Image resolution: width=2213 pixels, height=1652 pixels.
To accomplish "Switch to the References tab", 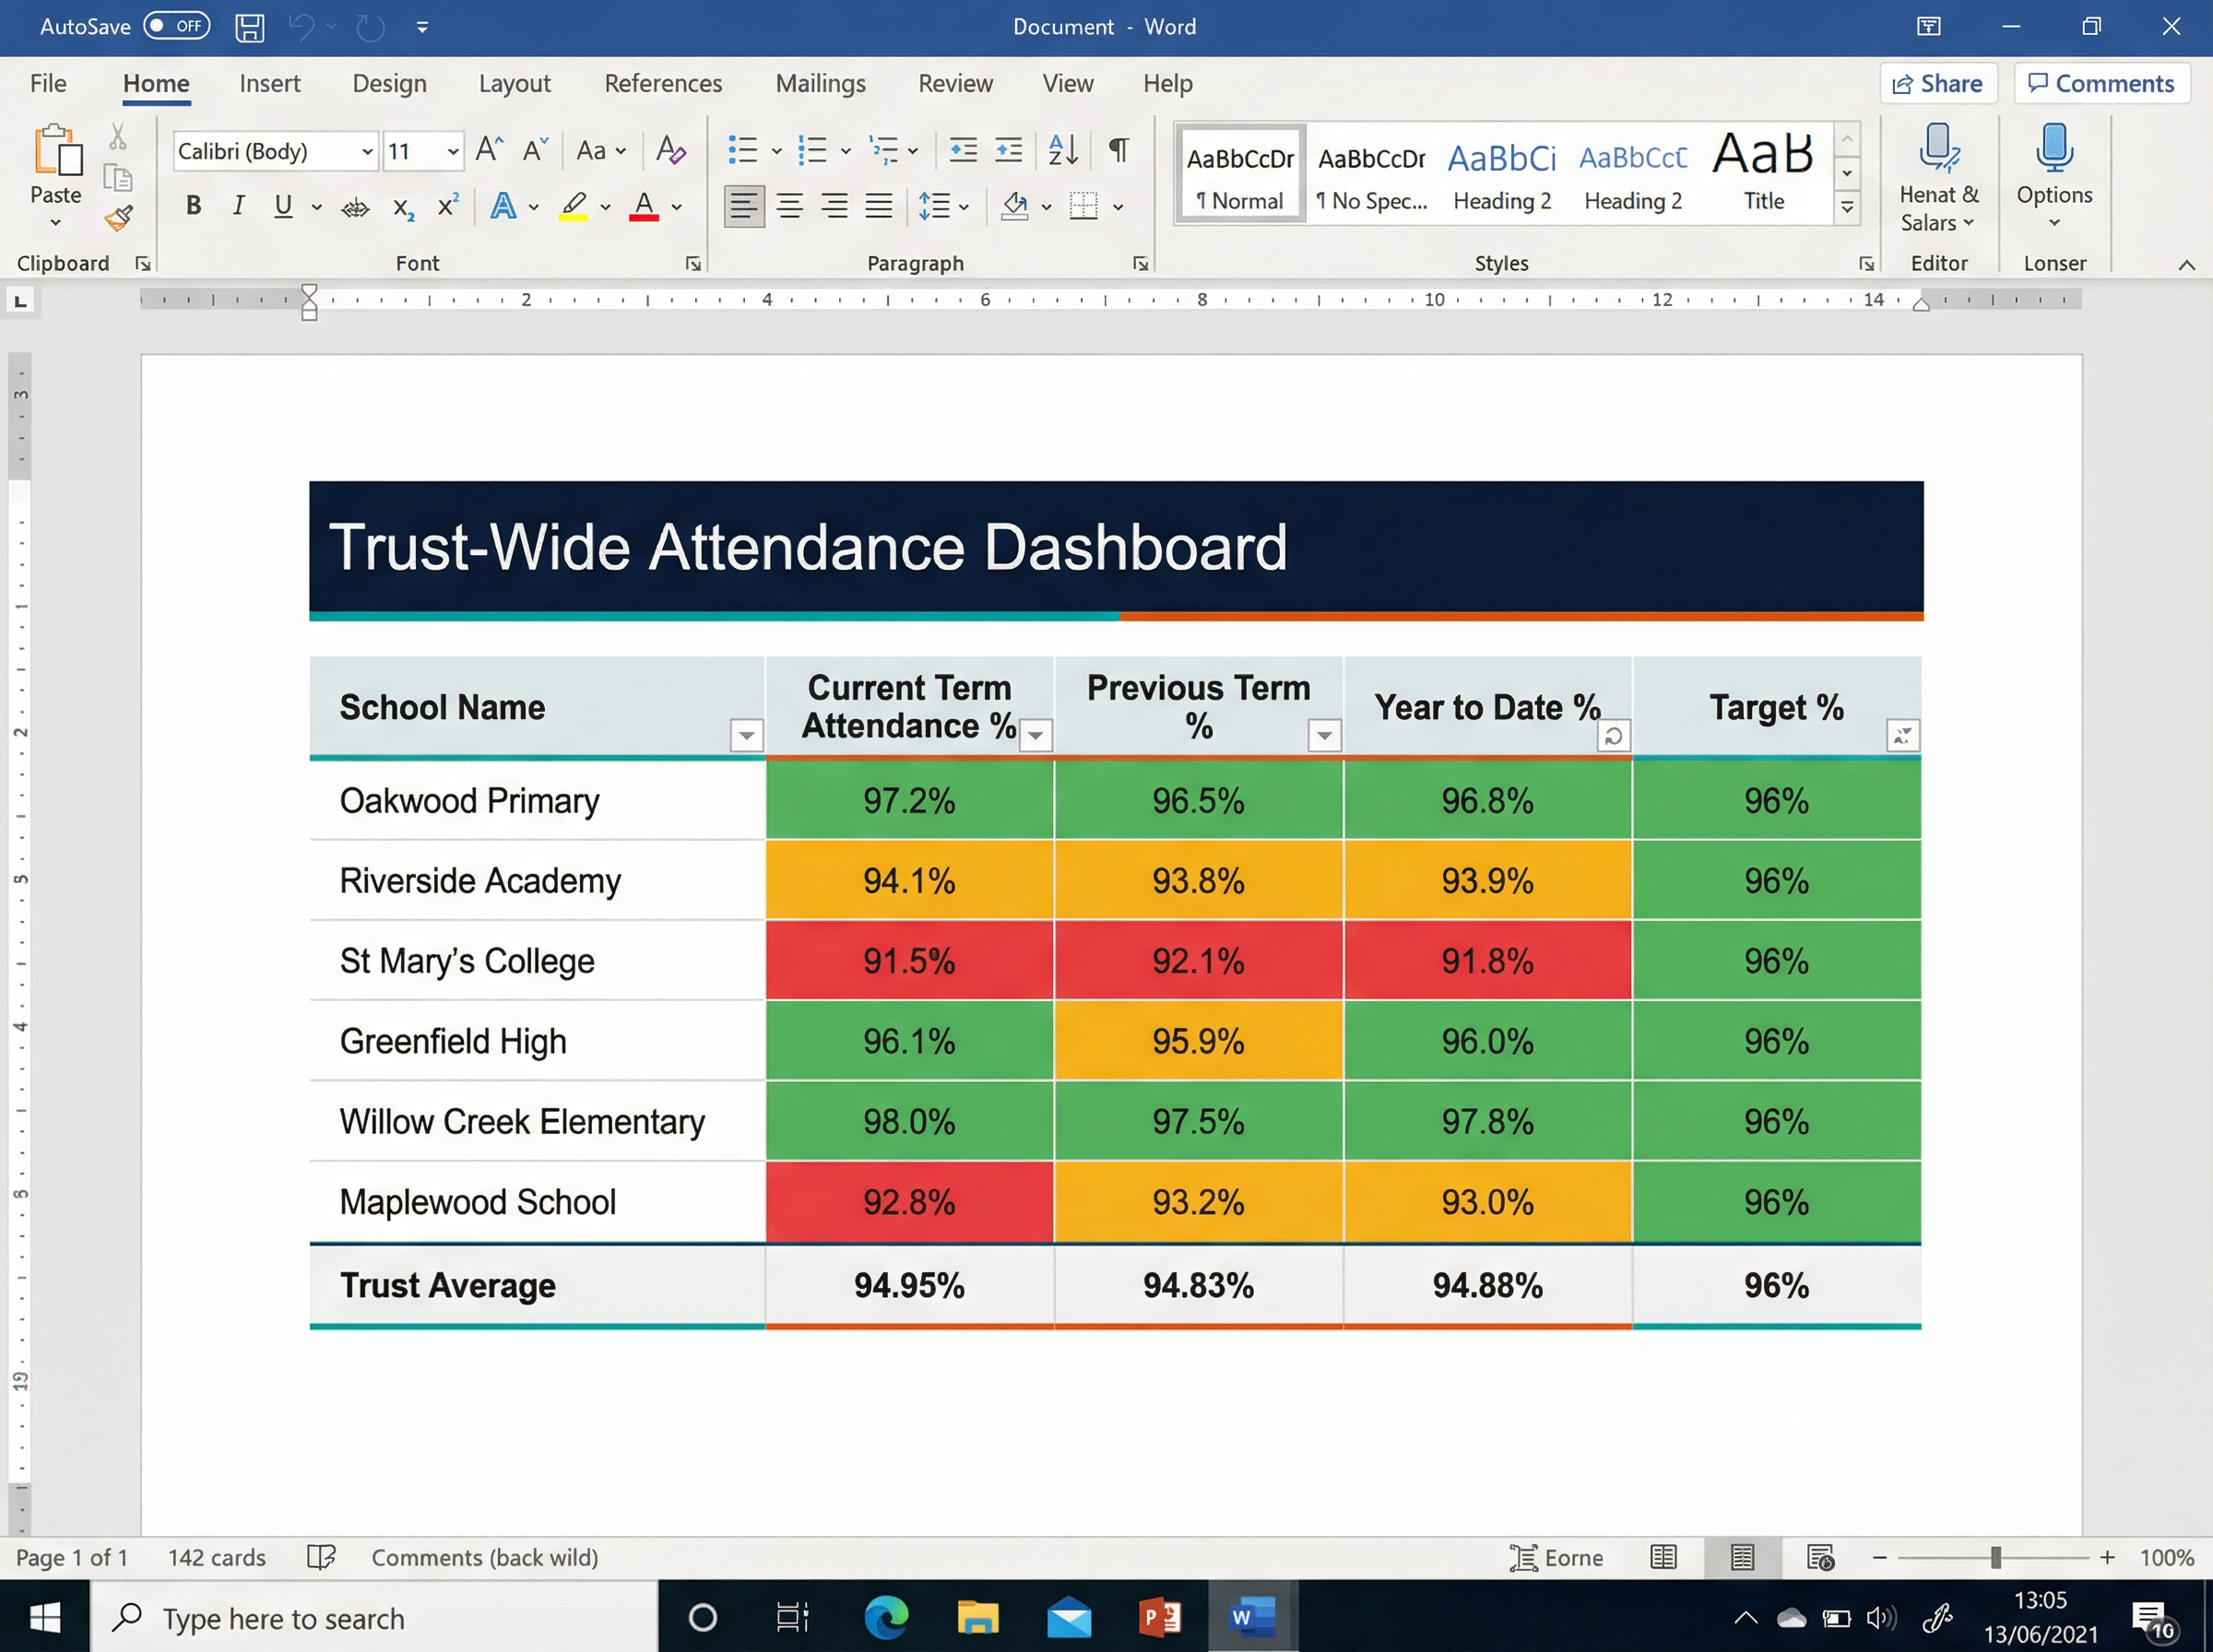I will point(663,83).
